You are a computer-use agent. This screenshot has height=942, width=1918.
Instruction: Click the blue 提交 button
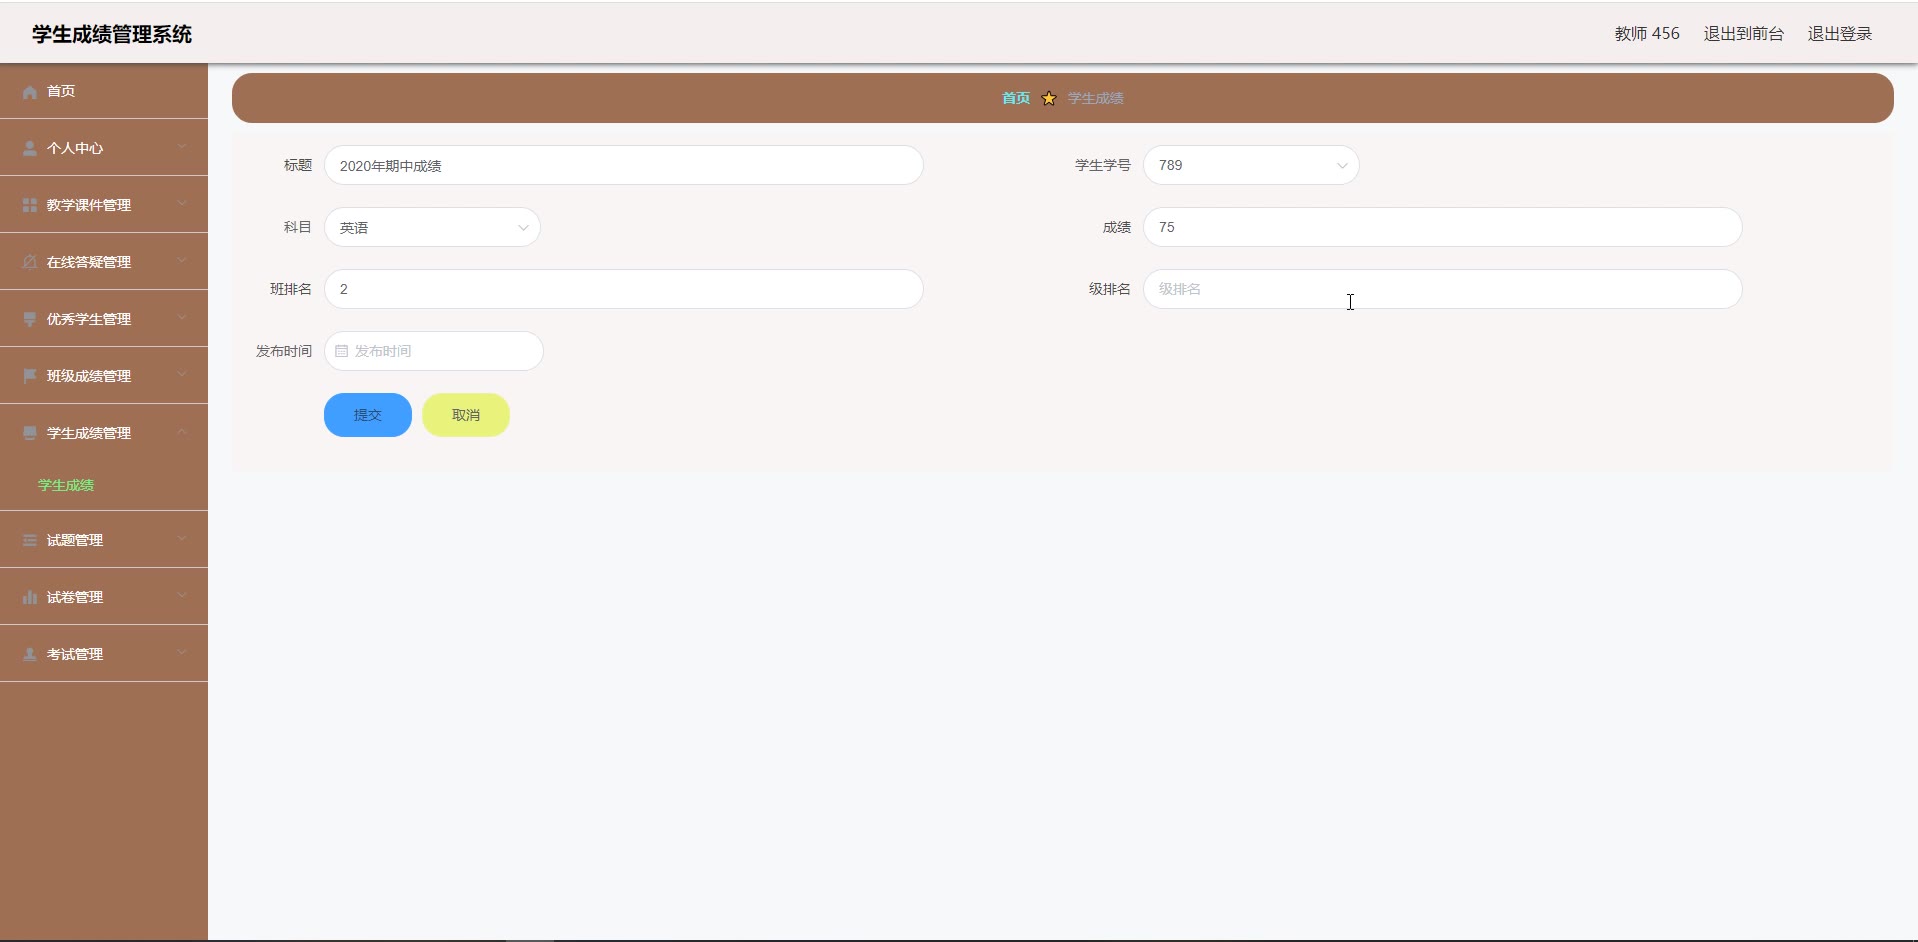pos(368,415)
